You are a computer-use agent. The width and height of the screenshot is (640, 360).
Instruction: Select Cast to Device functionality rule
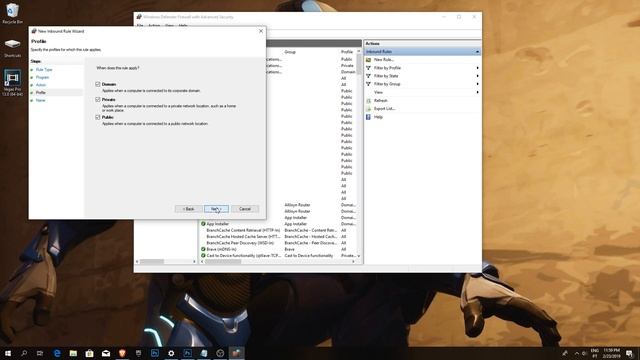point(243,256)
